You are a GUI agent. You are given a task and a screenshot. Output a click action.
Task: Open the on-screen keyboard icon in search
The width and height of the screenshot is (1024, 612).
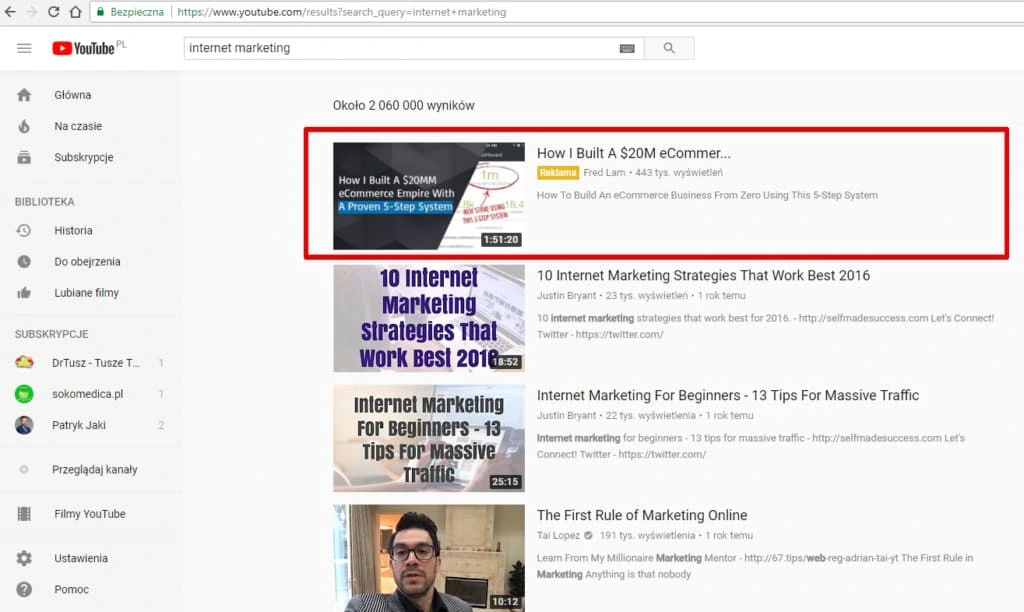628,47
